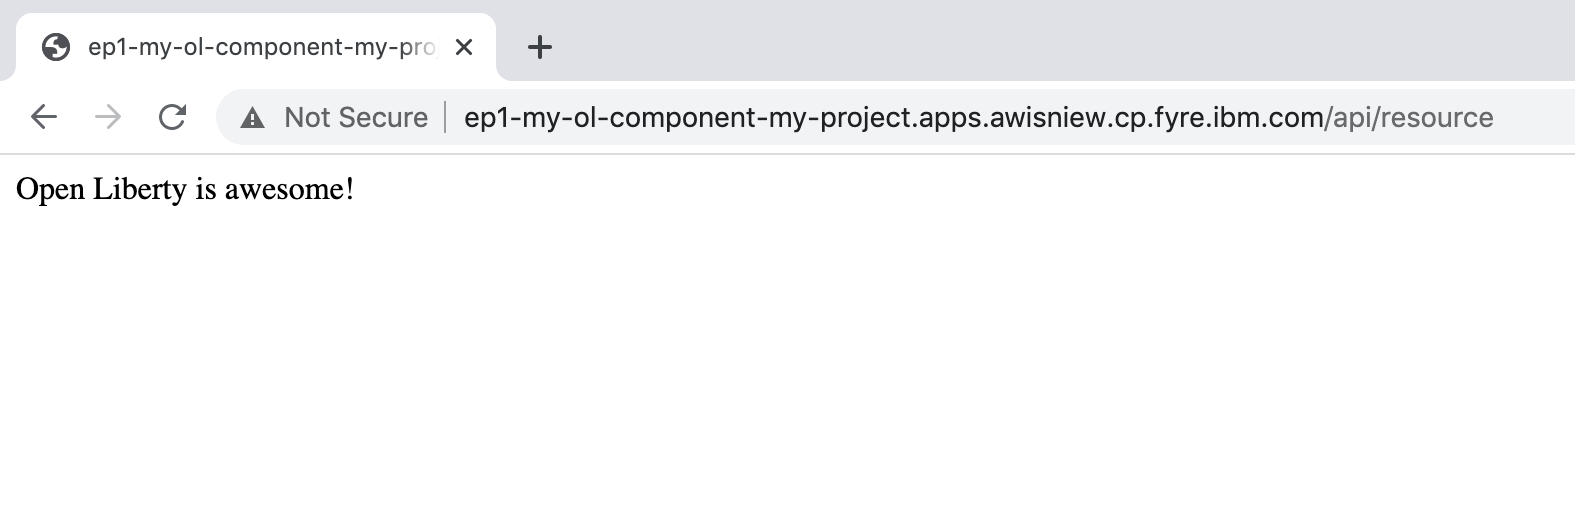Click the Not Secure warning triangle
The width and height of the screenshot is (1575, 521).
253,118
